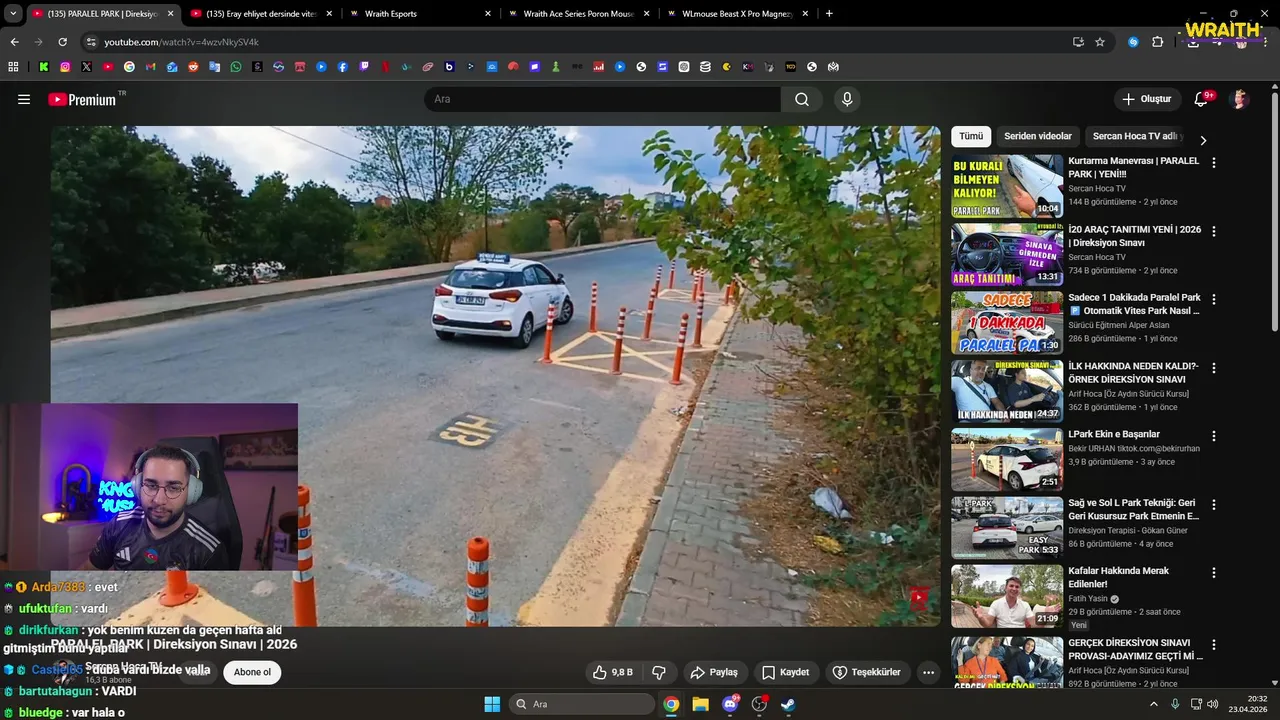The image size is (1280, 720).
Task: Open Steam from the taskbar
Action: point(788,704)
